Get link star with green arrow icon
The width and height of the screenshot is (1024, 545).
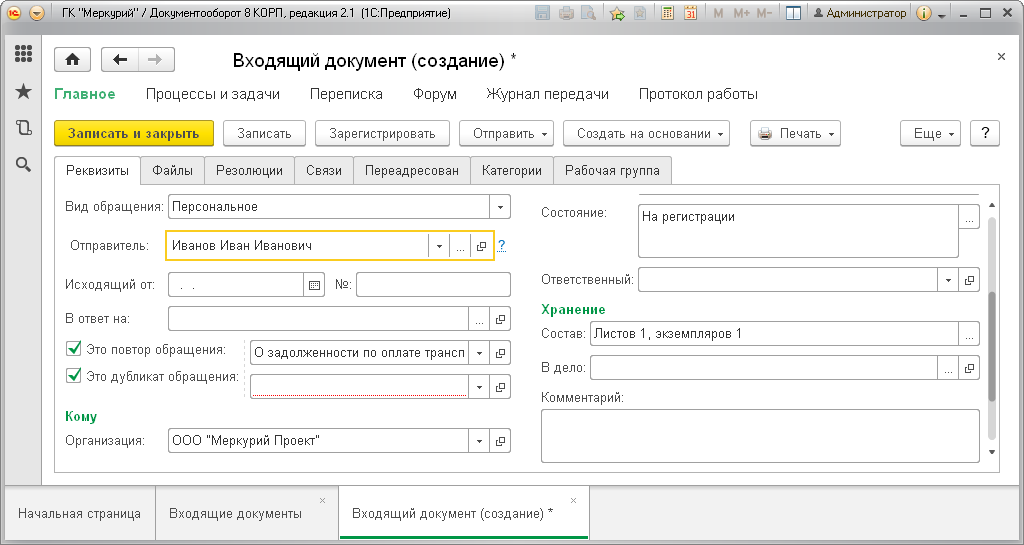(617, 13)
